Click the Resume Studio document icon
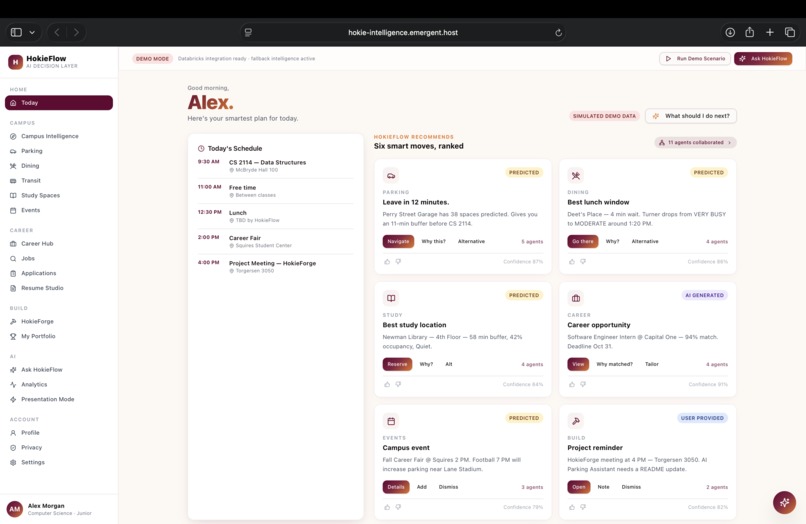Image resolution: width=806 pixels, height=524 pixels. 13,288
